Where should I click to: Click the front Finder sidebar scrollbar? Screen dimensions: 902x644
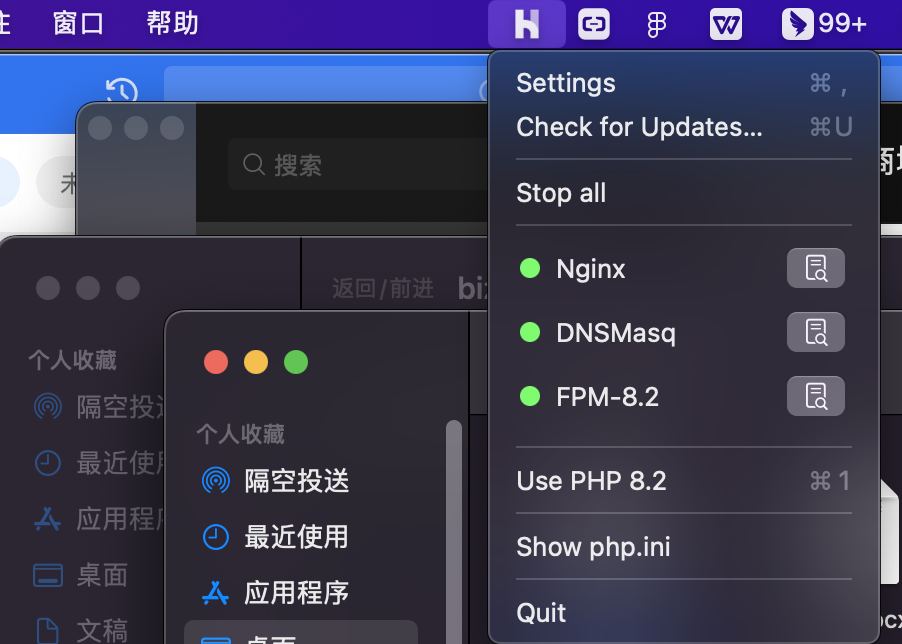tap(454, 532)
